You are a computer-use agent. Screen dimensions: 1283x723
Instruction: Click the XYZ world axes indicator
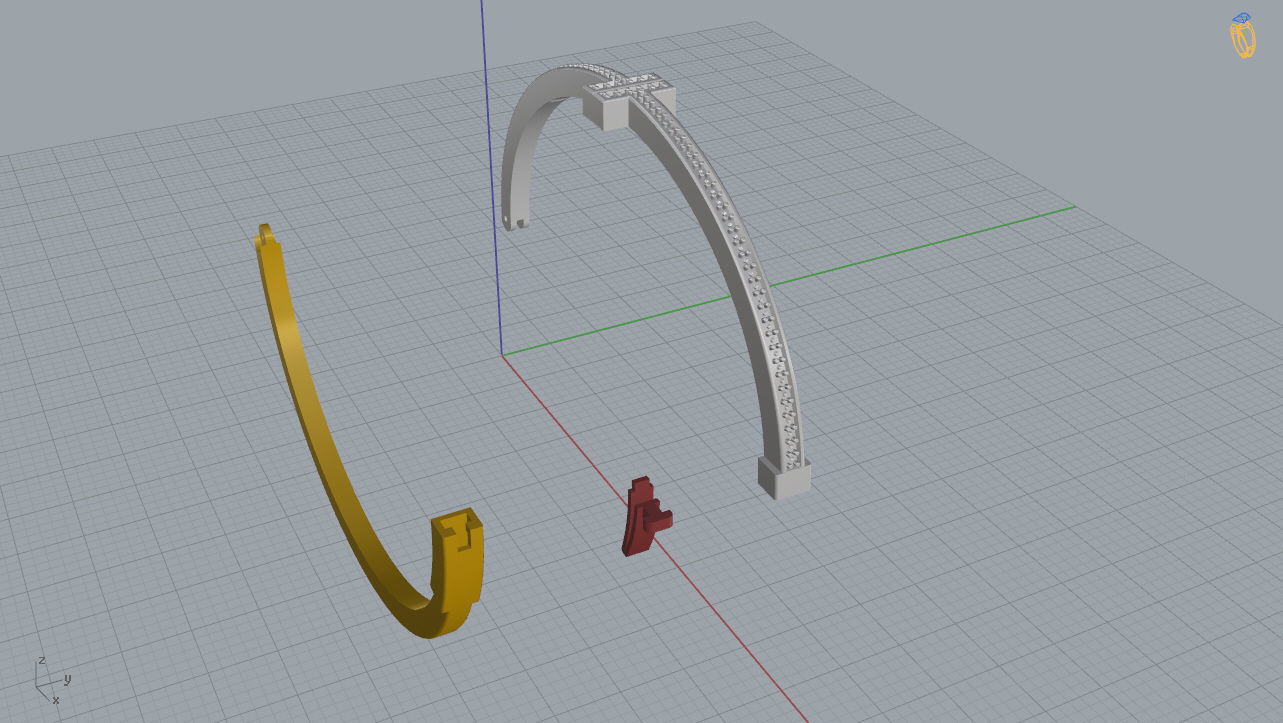click(52, 681)
